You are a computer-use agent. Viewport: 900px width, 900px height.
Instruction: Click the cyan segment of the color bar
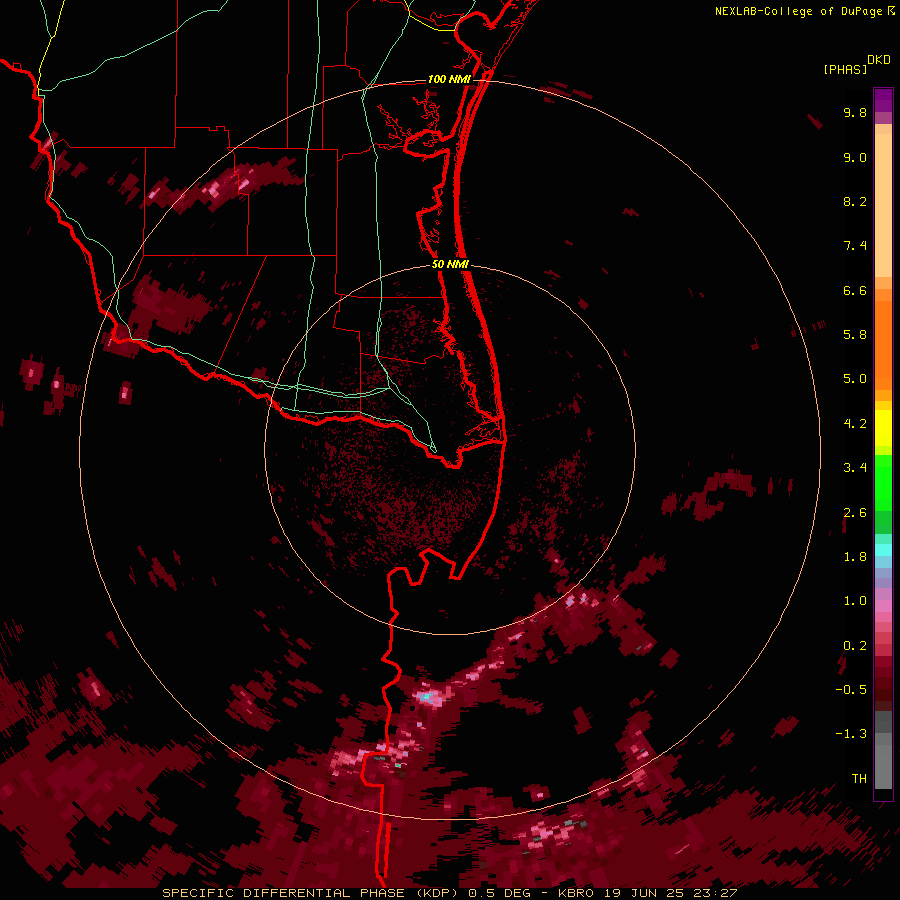pos(883,550)
